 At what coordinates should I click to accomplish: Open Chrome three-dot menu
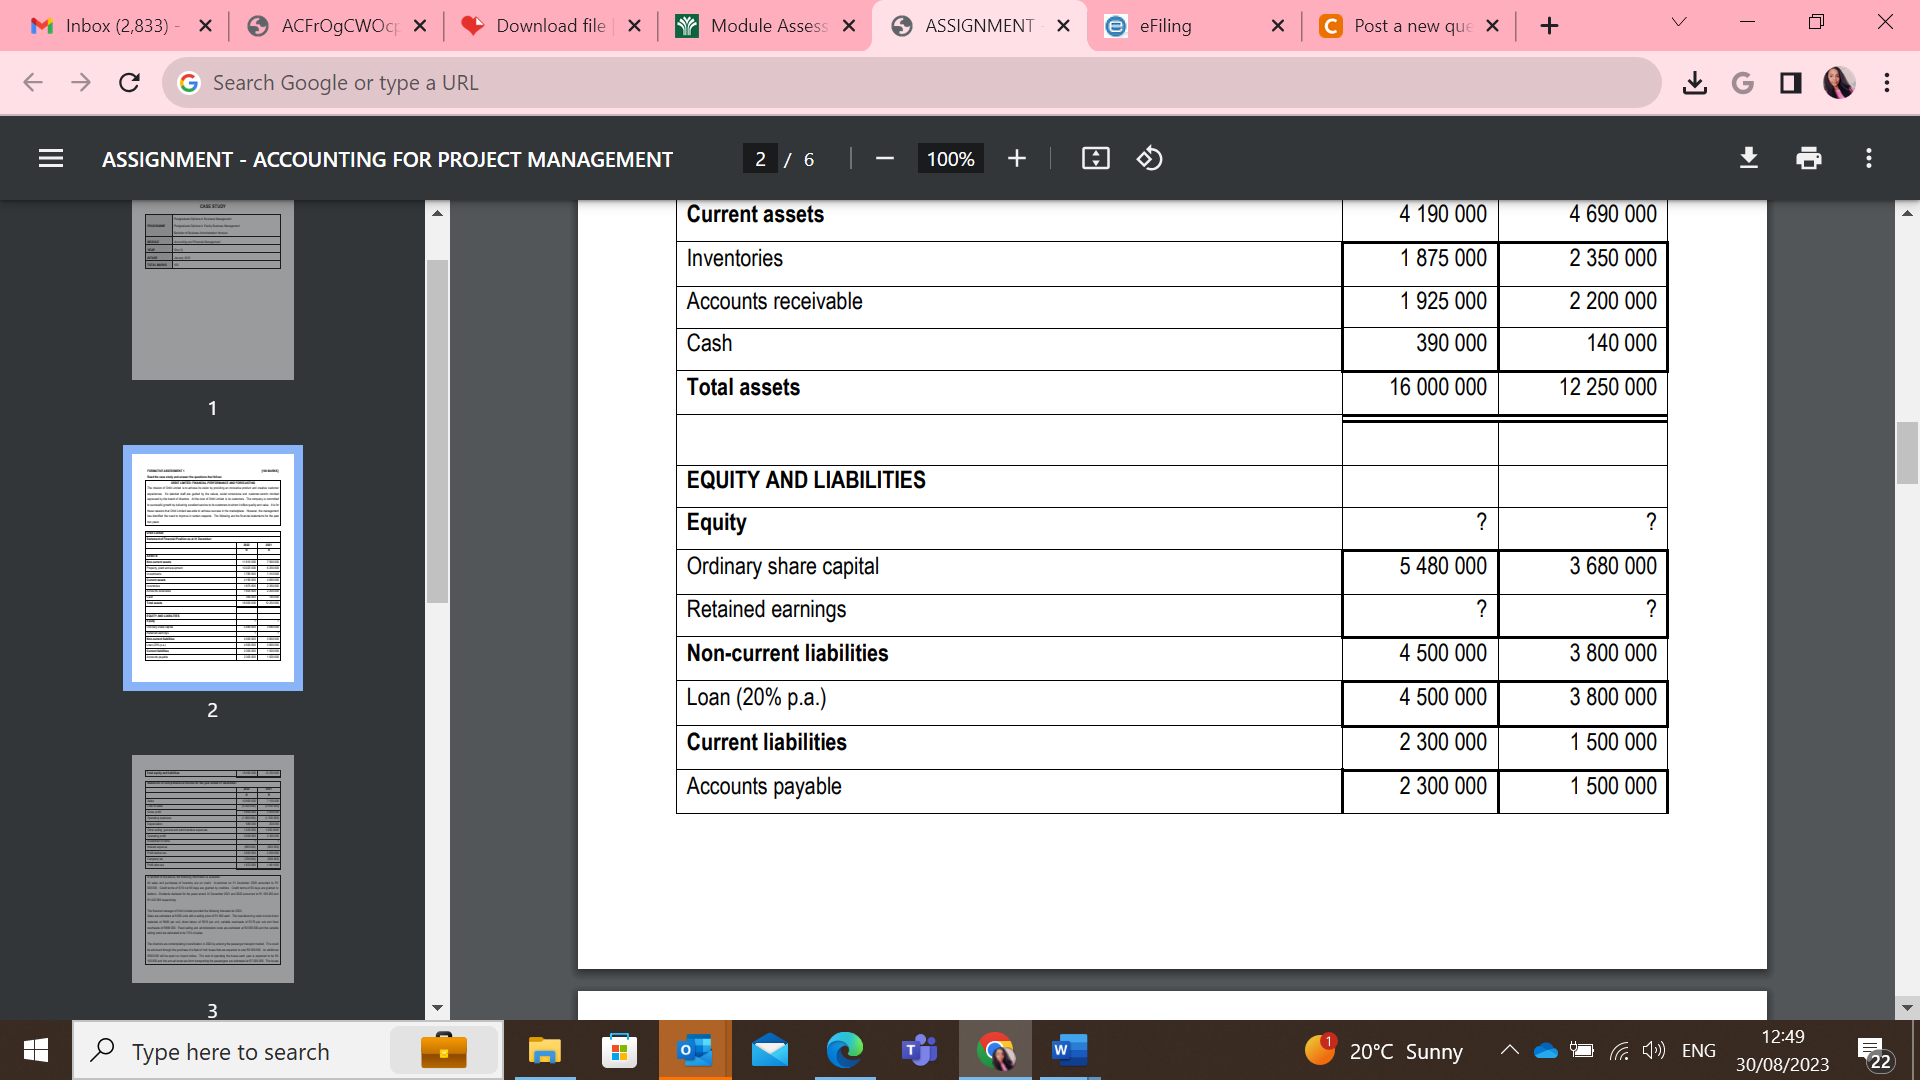(1887, 83)
